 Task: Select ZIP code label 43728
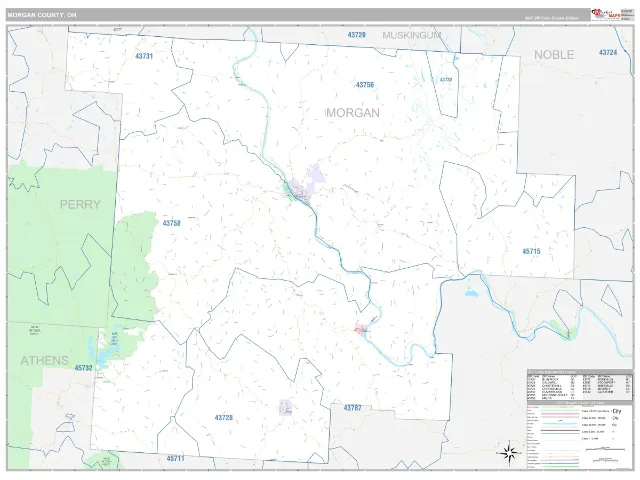pos(224,418)
